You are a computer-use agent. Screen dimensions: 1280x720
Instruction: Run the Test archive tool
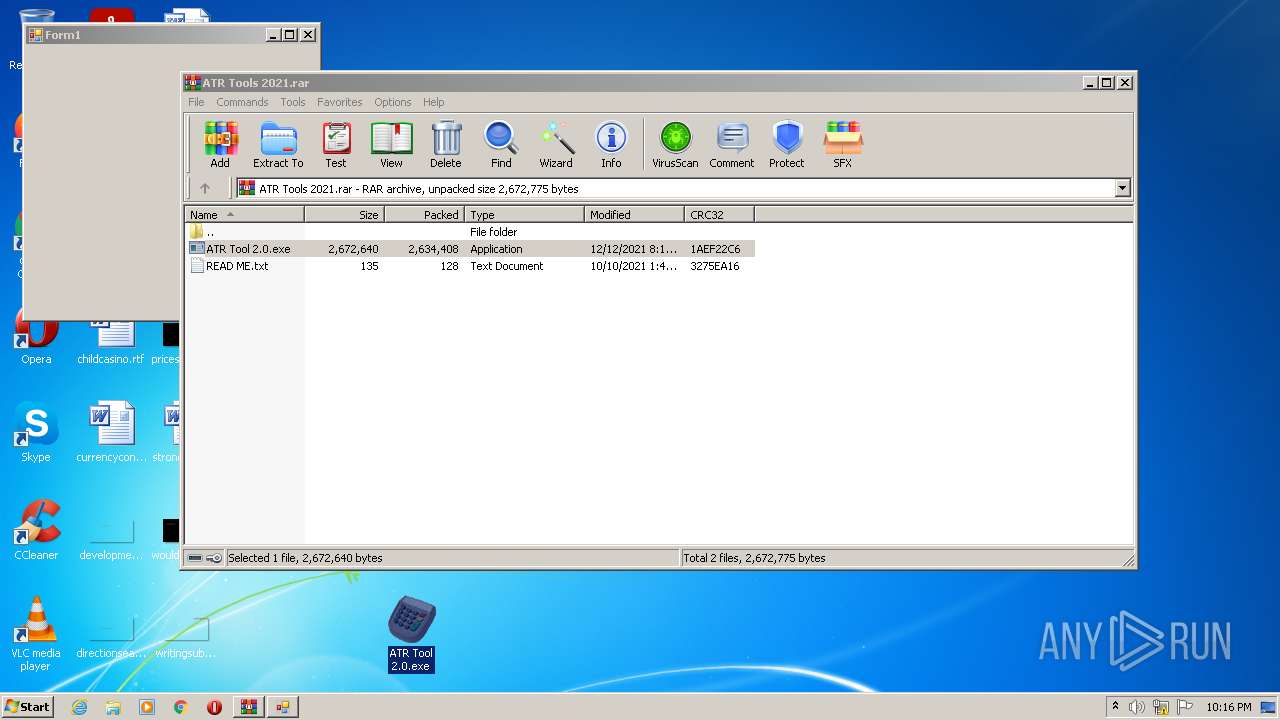pyautogui.click(x=336, y=145)
